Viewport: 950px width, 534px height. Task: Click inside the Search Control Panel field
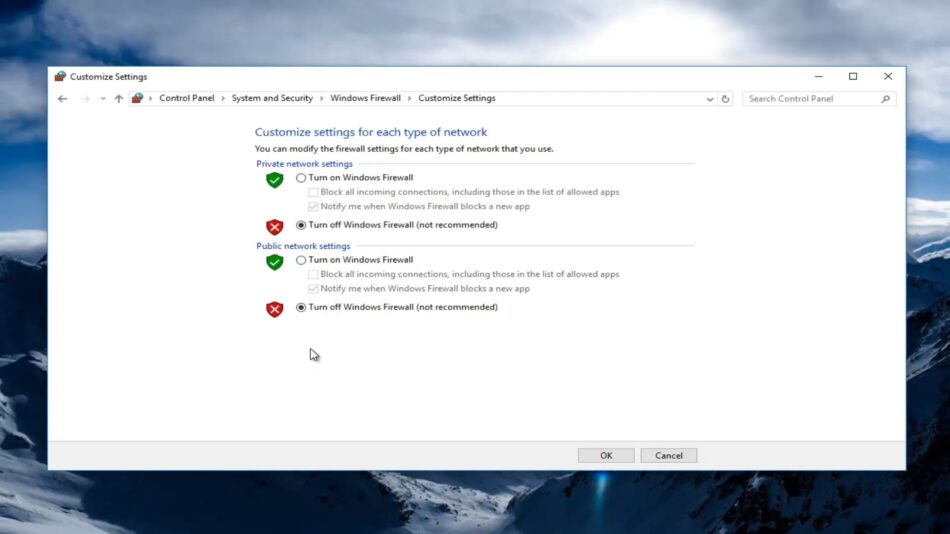pos(810,99)
